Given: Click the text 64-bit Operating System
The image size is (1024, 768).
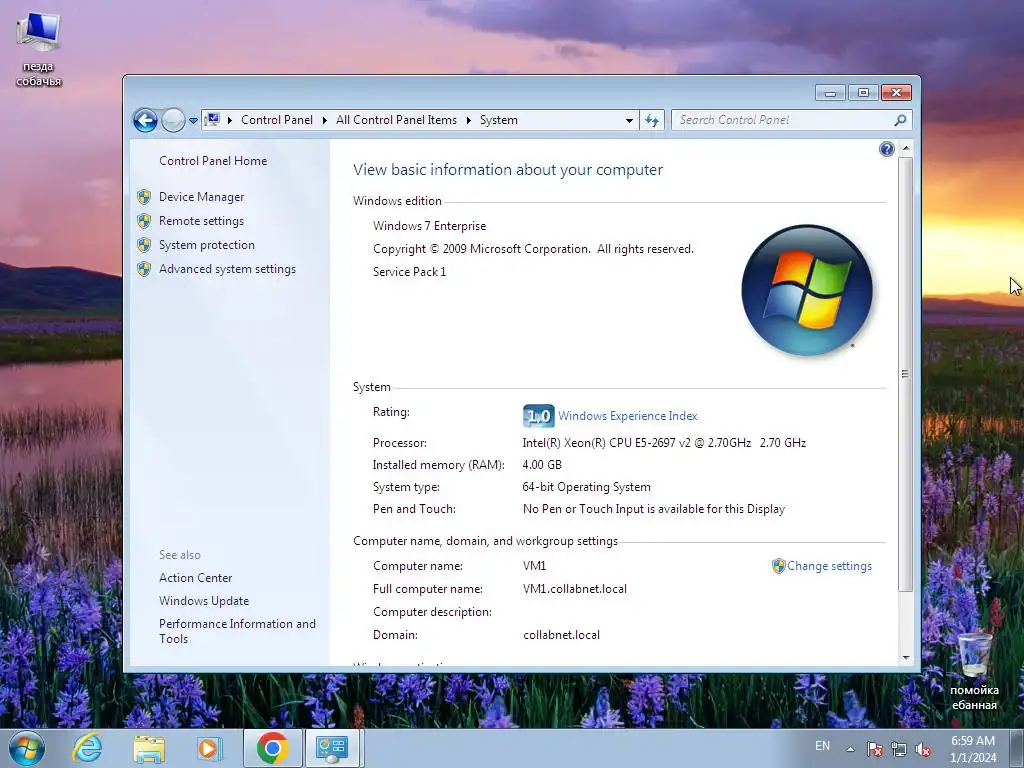Looking at the screenshot, I should click(586, 487).
